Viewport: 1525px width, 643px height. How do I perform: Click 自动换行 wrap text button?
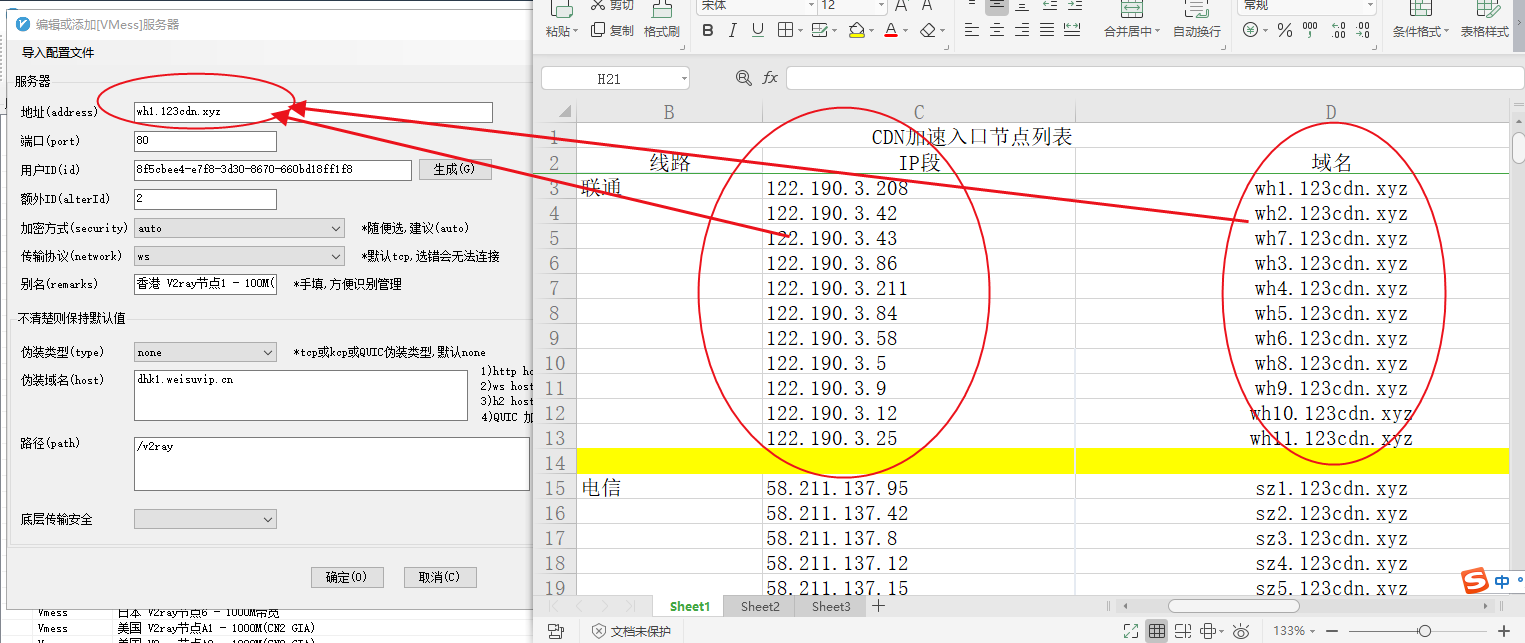pyautogui.click(x=1196, y=20)
